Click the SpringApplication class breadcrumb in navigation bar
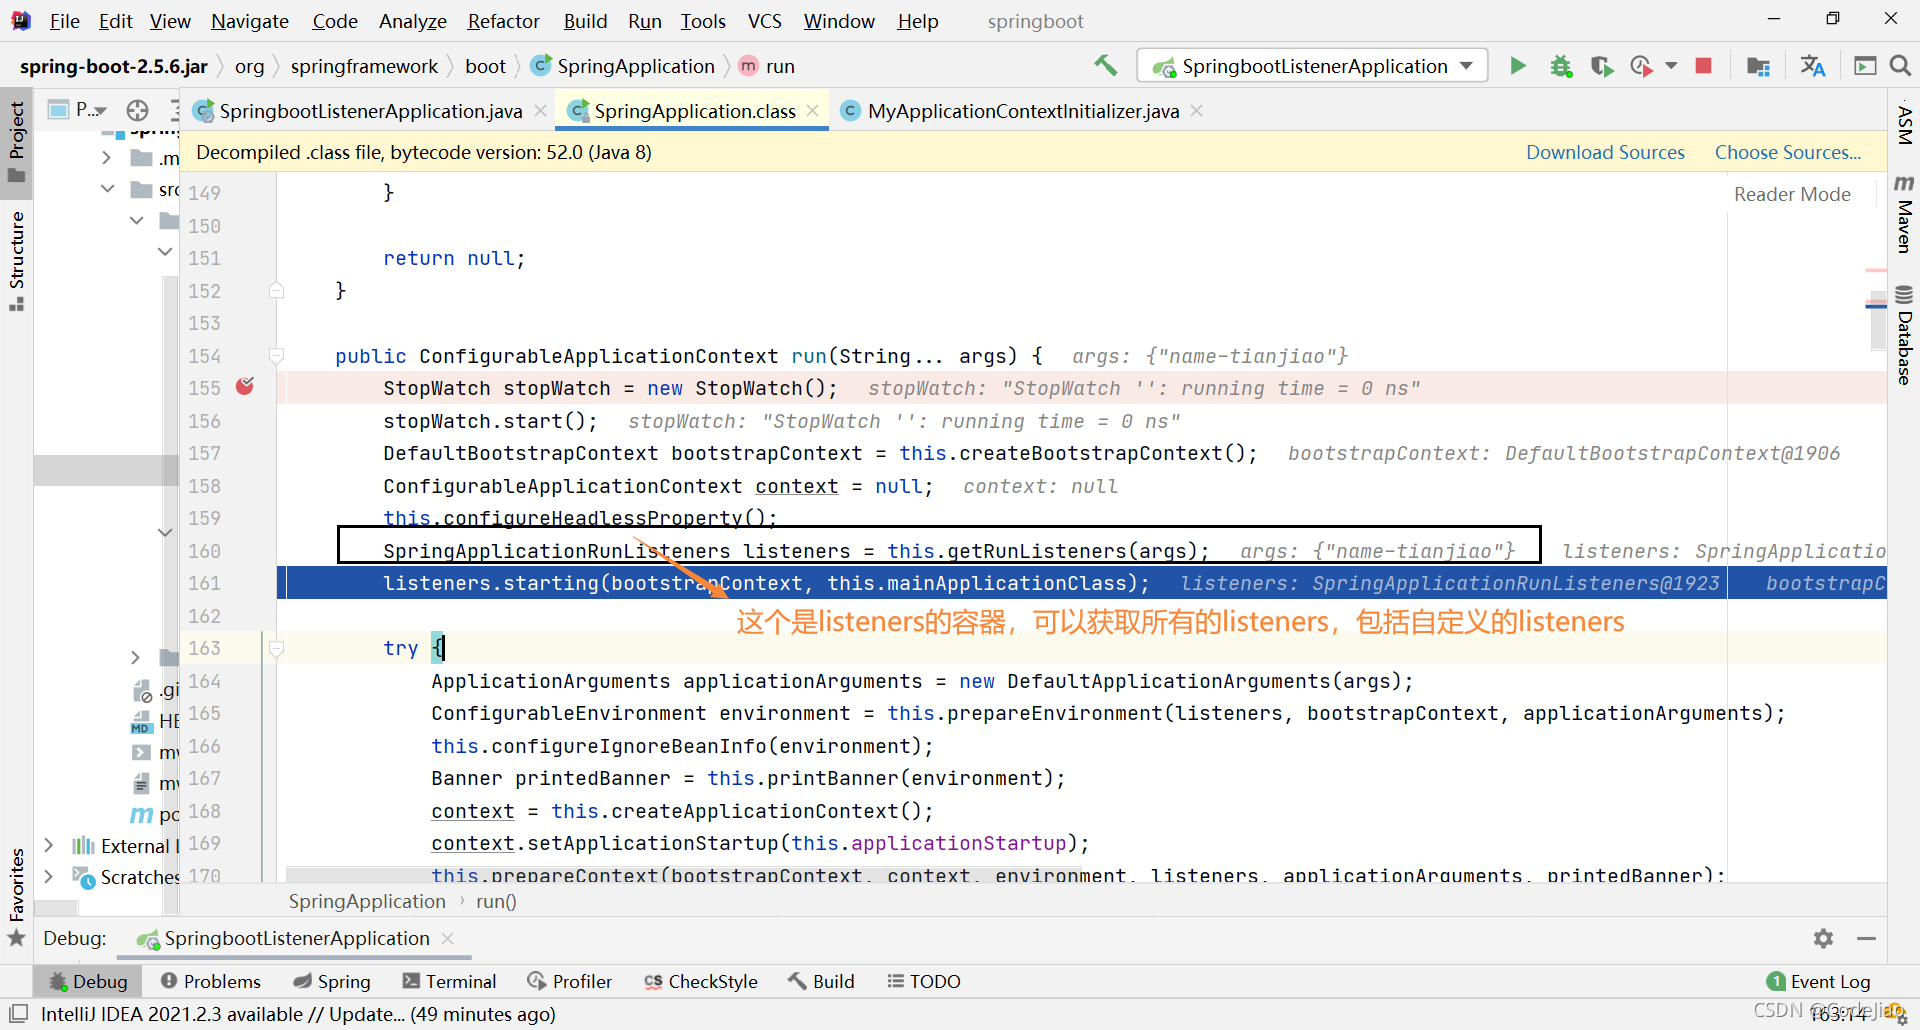The width and height of the screenshot is (1920, 1030). (x=624, y=66)
